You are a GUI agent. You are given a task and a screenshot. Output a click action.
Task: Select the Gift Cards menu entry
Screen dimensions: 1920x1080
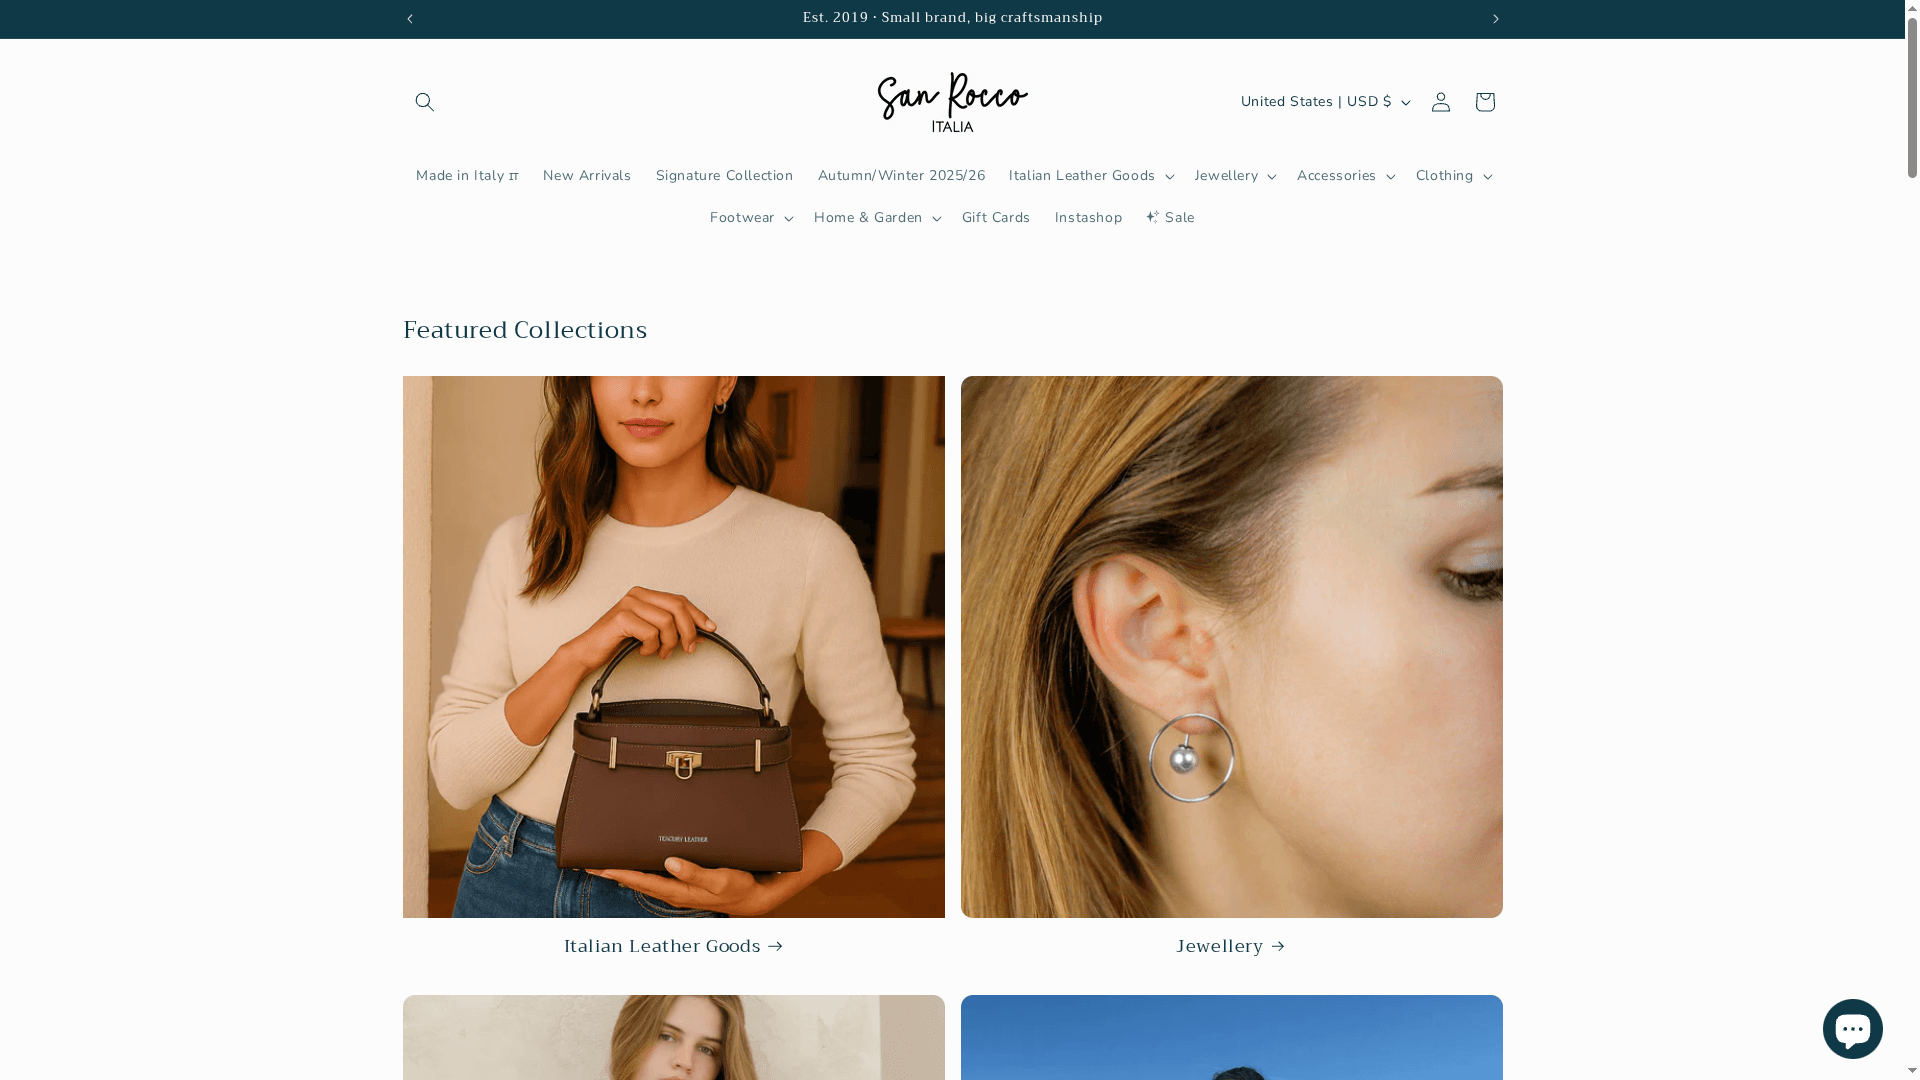click(x=995, y=217)
